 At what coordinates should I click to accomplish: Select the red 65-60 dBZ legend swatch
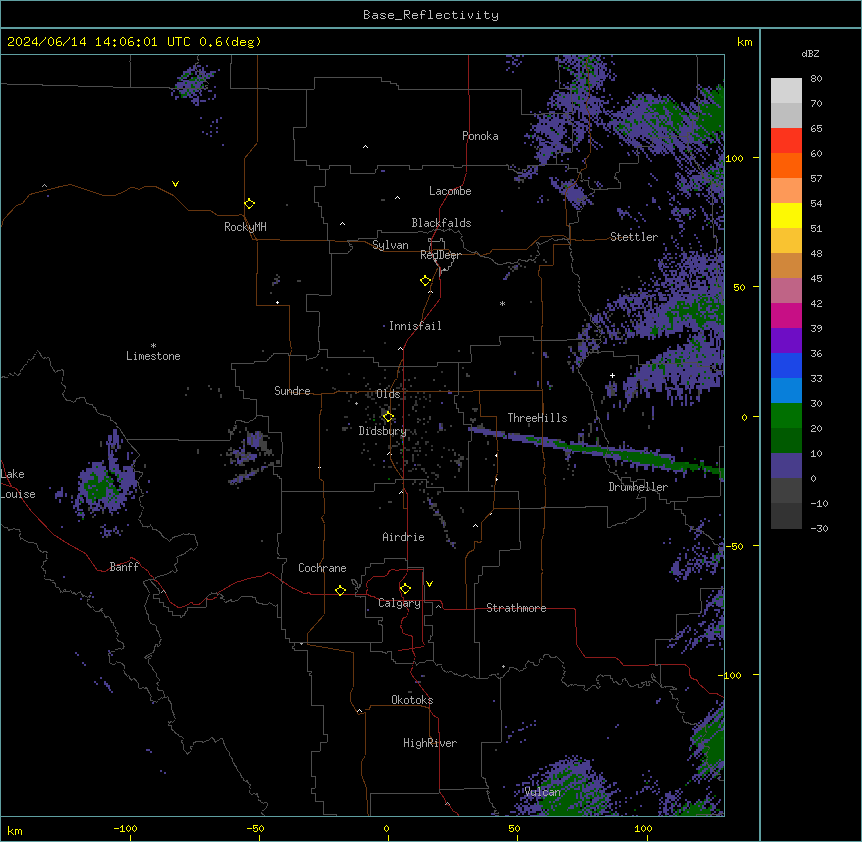pos(786,141)
